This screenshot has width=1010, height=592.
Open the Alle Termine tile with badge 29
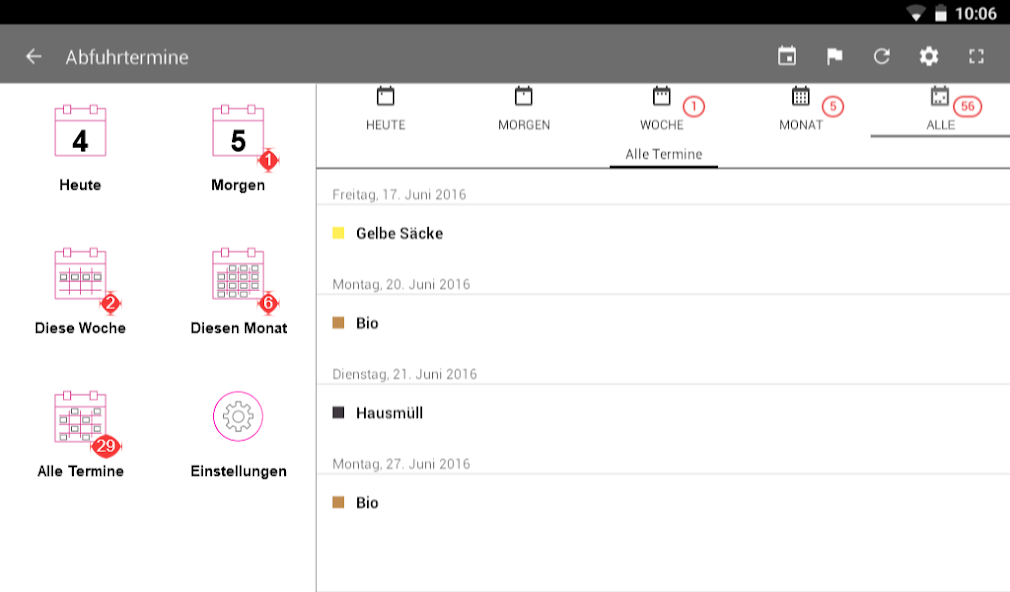click(80, 434)
